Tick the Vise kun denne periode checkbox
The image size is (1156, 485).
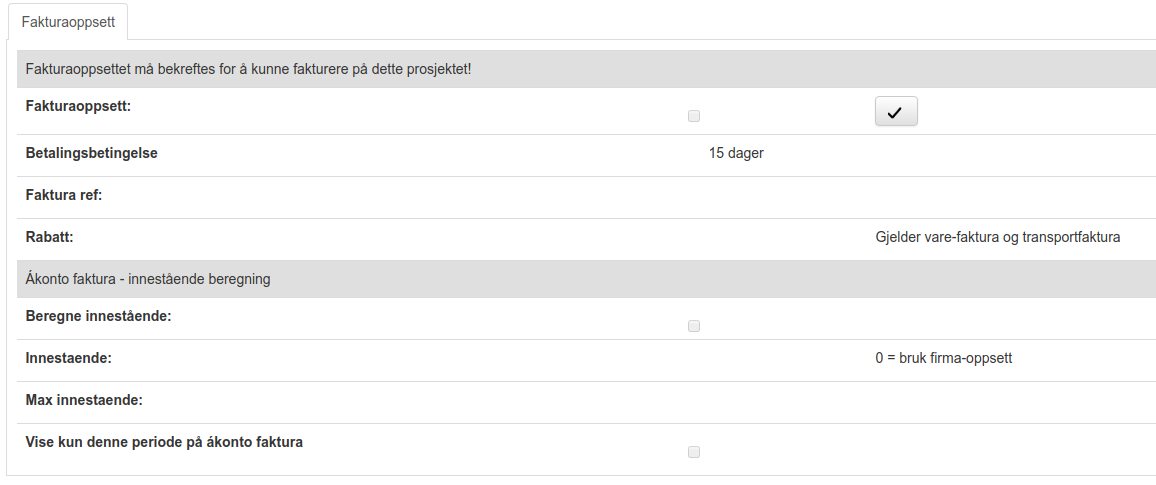pos(694,452)
